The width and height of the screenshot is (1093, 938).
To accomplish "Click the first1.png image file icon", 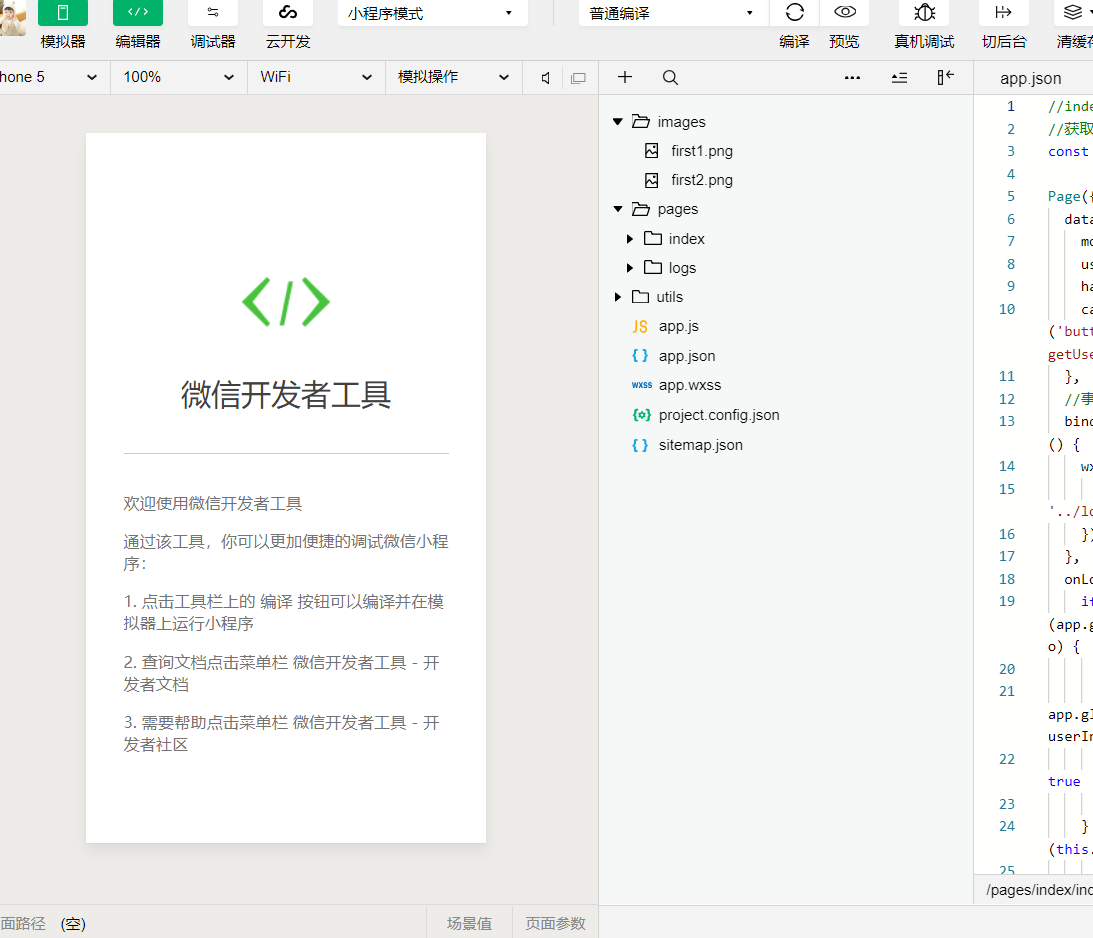I will 652,151.
